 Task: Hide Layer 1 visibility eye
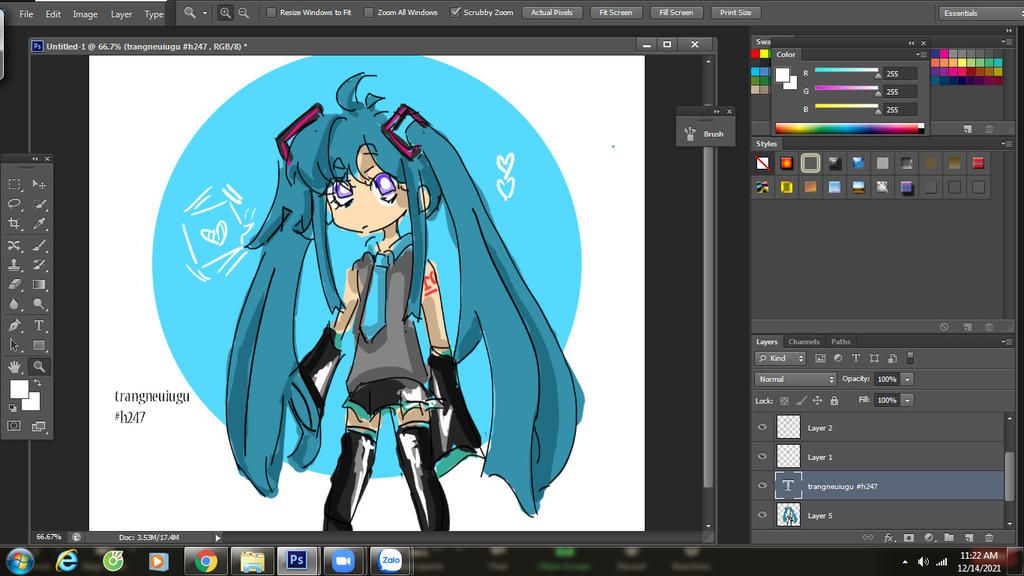point(762,456)
